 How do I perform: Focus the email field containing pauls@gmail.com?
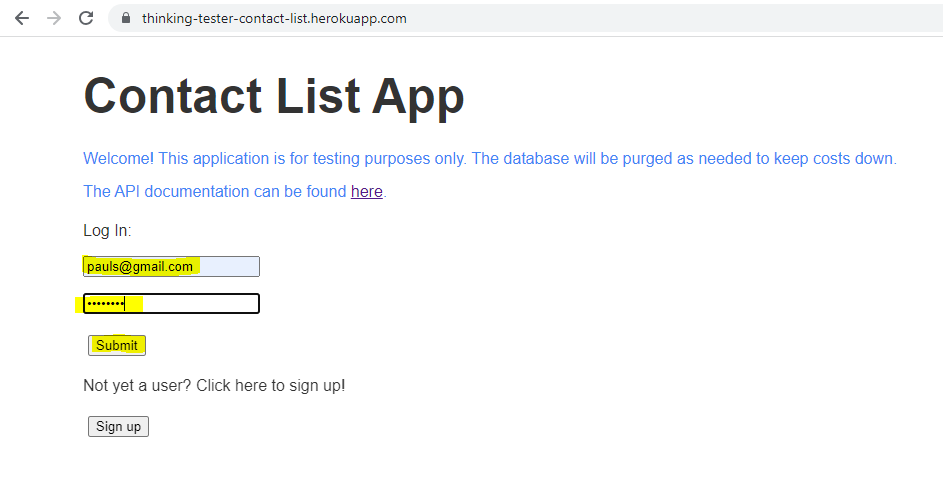(171, 266)
